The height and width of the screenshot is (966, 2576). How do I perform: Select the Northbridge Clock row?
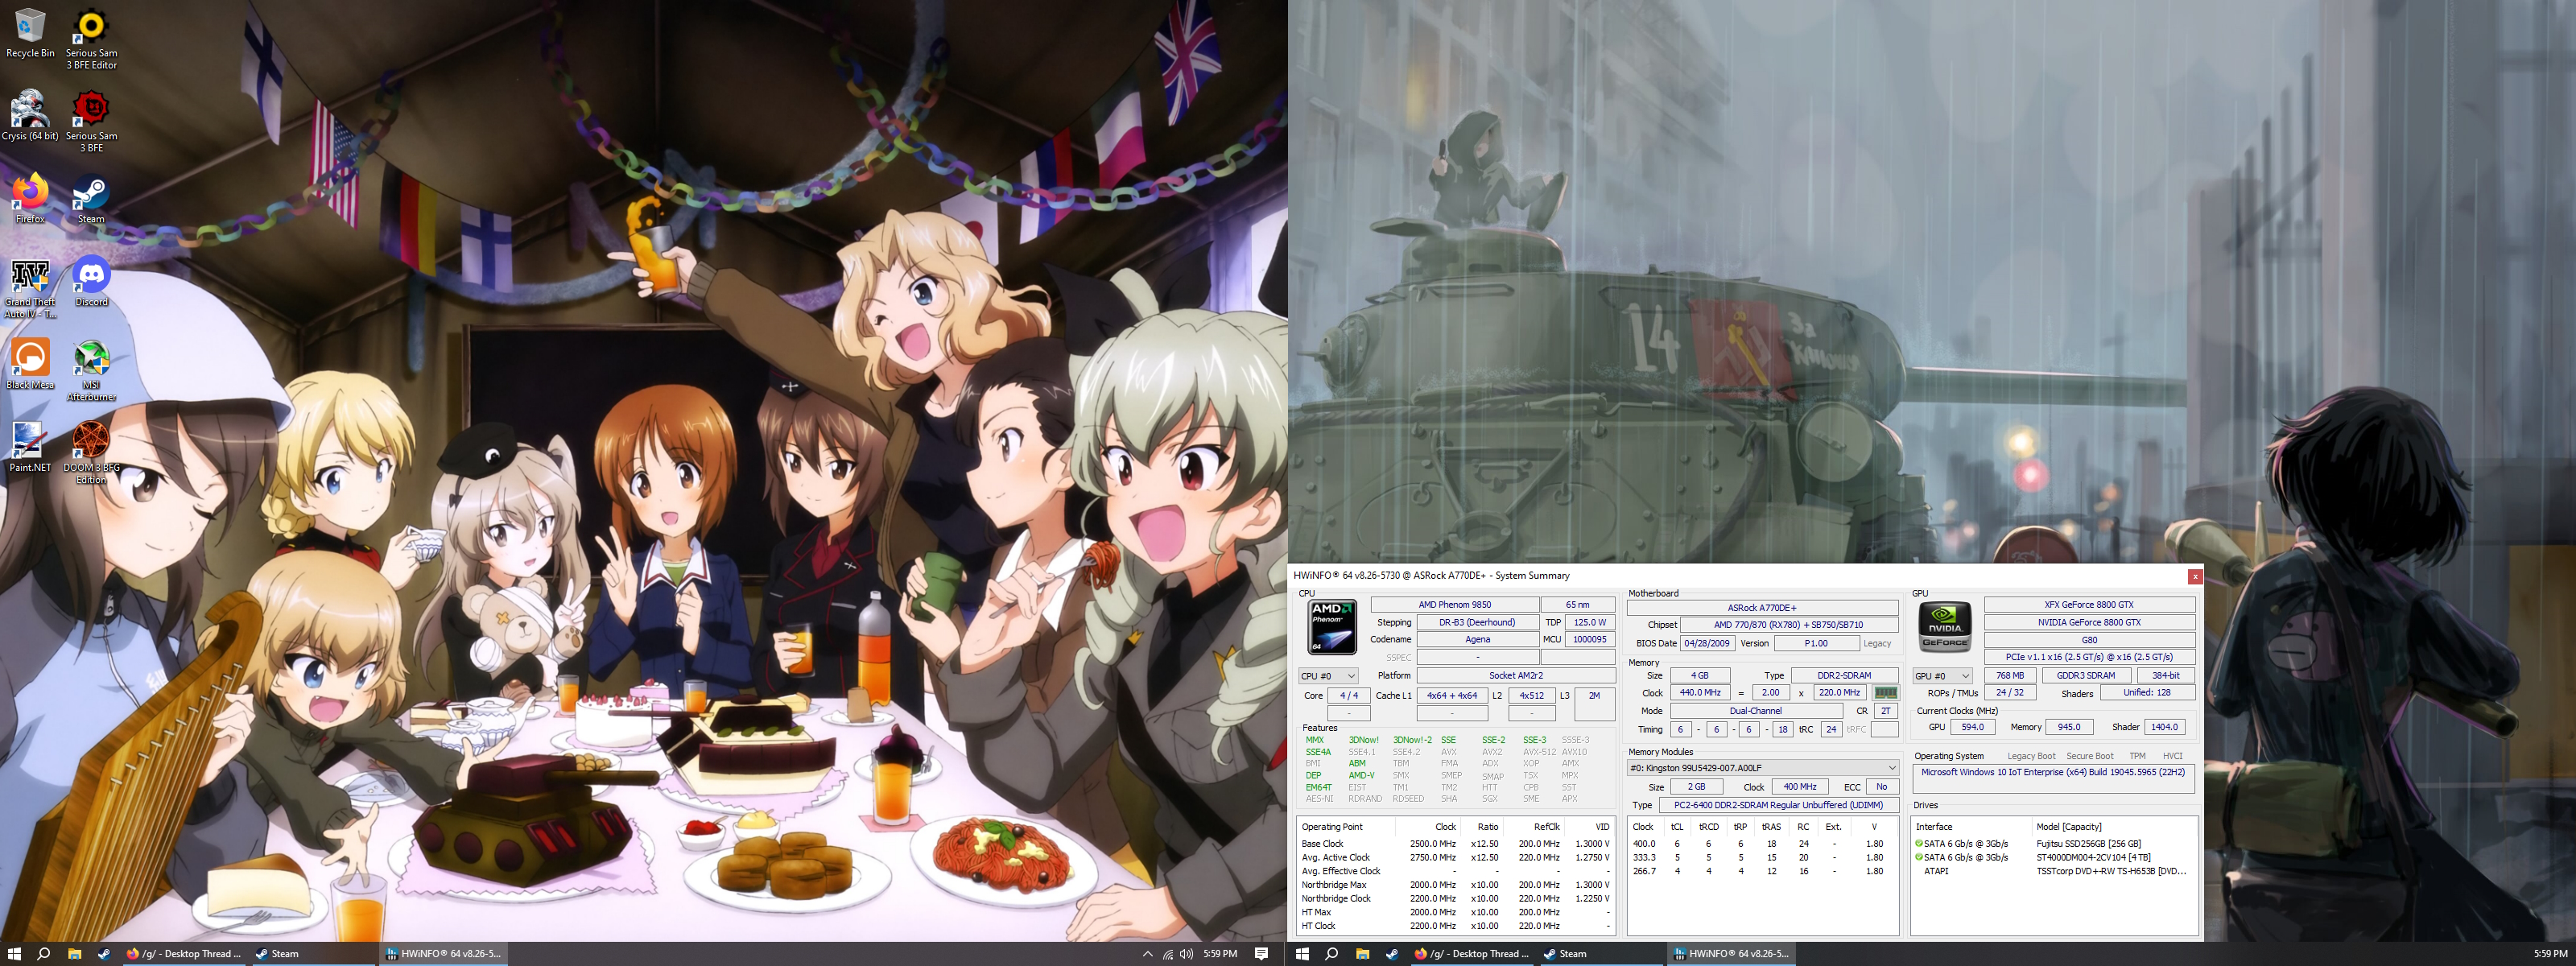click(1455, 899)
